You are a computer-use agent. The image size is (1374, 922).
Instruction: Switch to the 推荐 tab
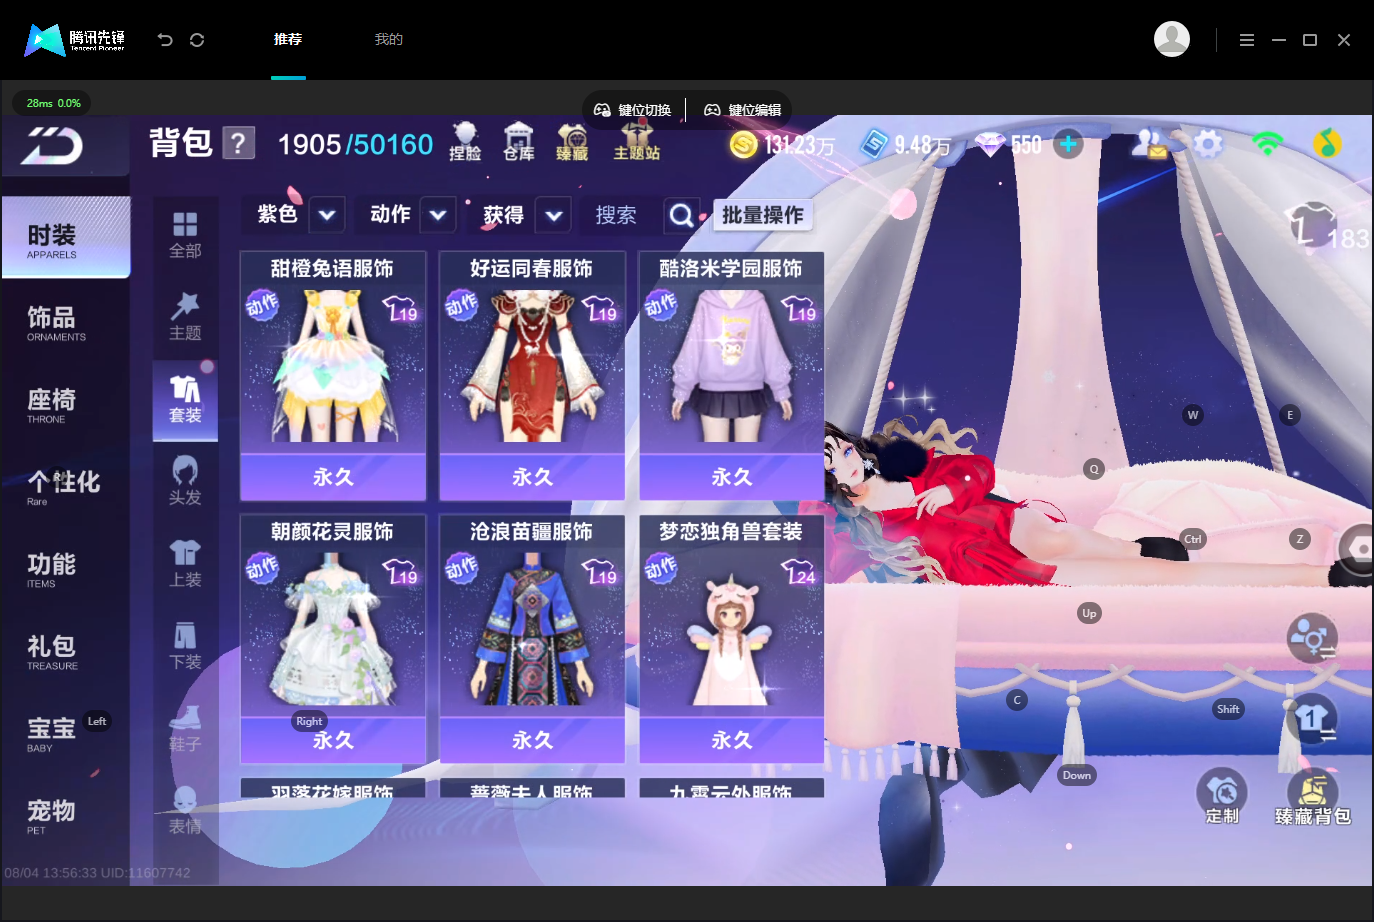(x=288, y=39)
